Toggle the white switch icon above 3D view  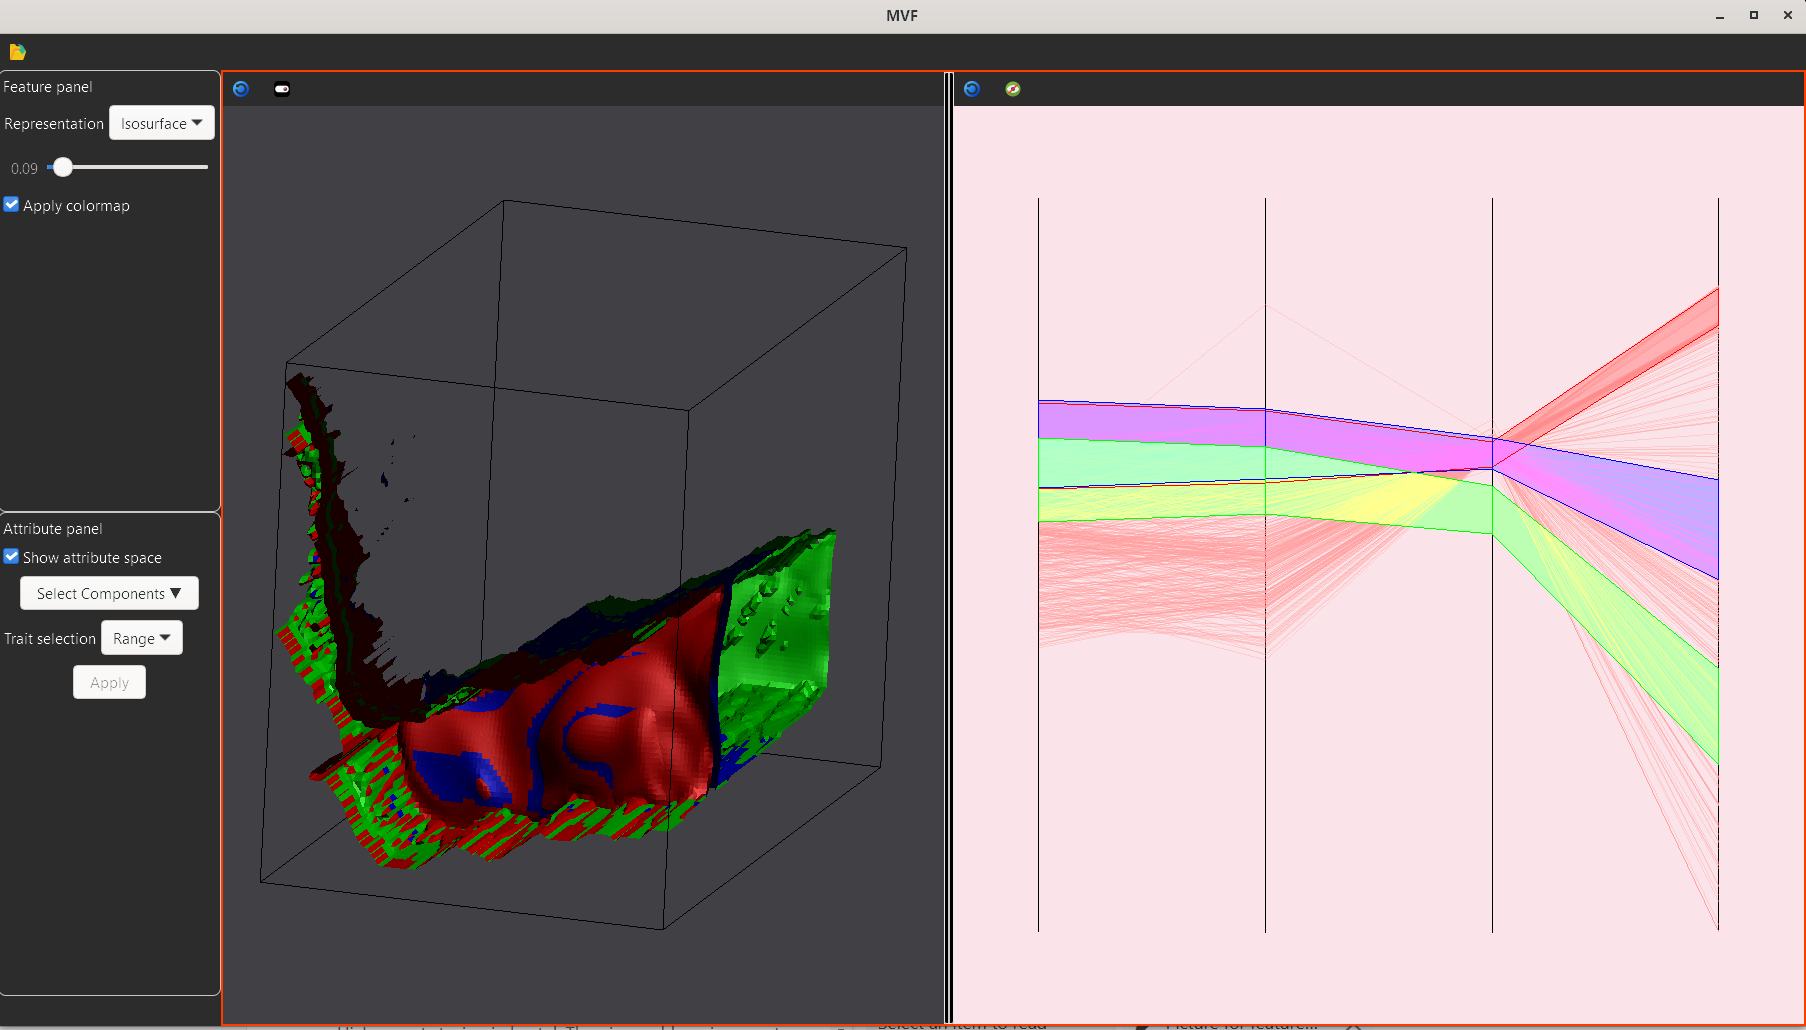pos(282,89)
